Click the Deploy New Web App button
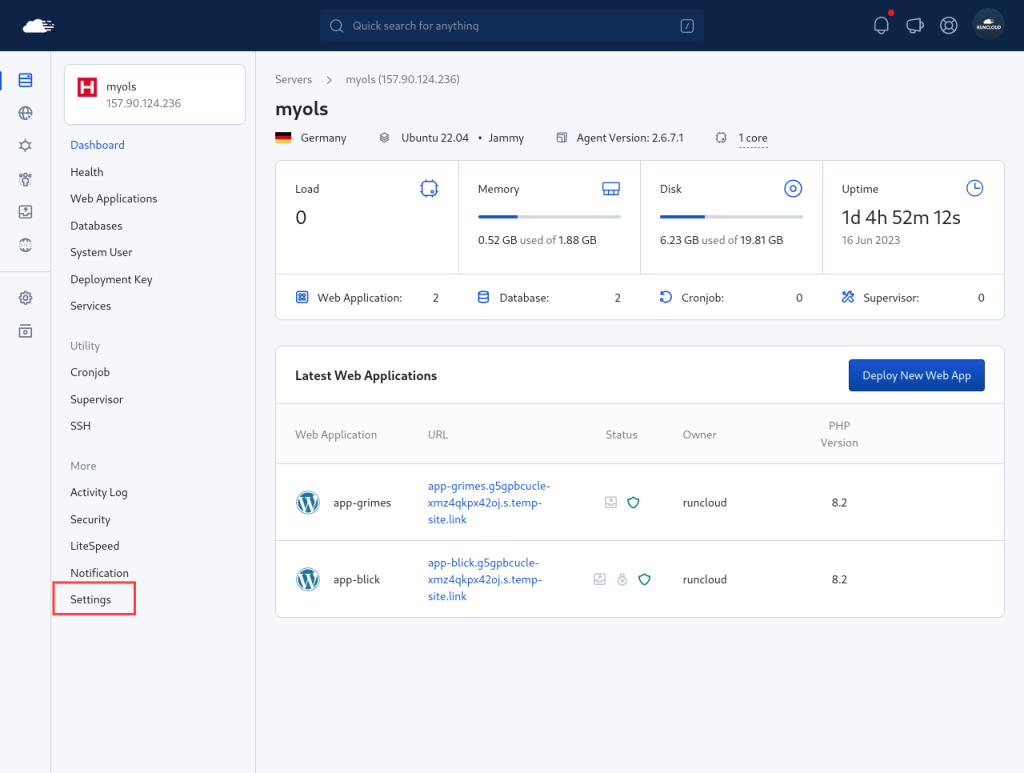 pyautogui.click(x=916, y=375)
